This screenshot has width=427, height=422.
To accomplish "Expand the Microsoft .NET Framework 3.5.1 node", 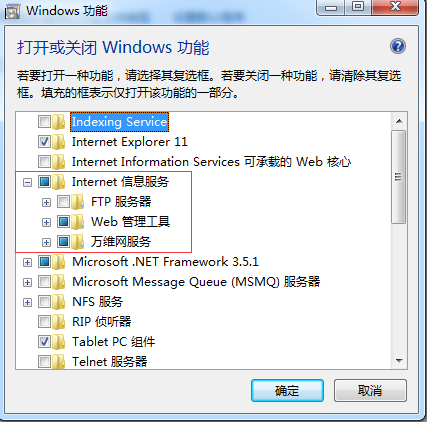I will 27,262.
